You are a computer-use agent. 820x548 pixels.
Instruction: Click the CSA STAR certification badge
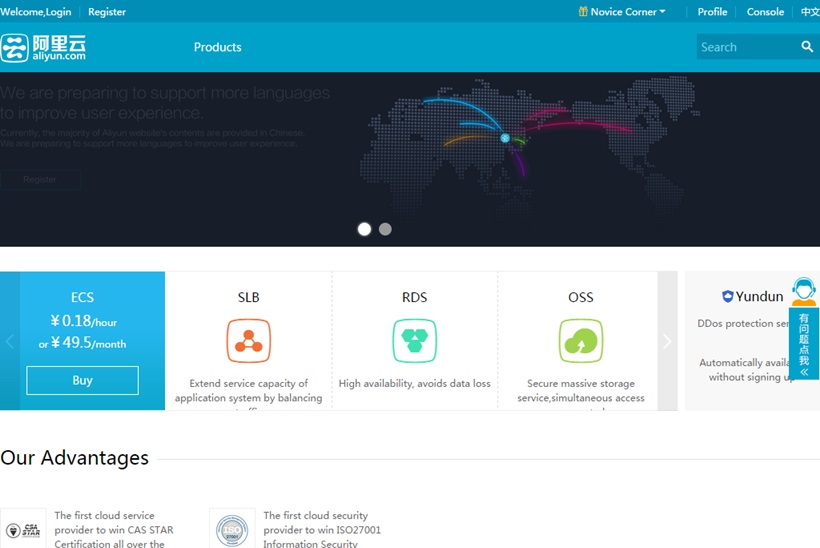point(23,530)
